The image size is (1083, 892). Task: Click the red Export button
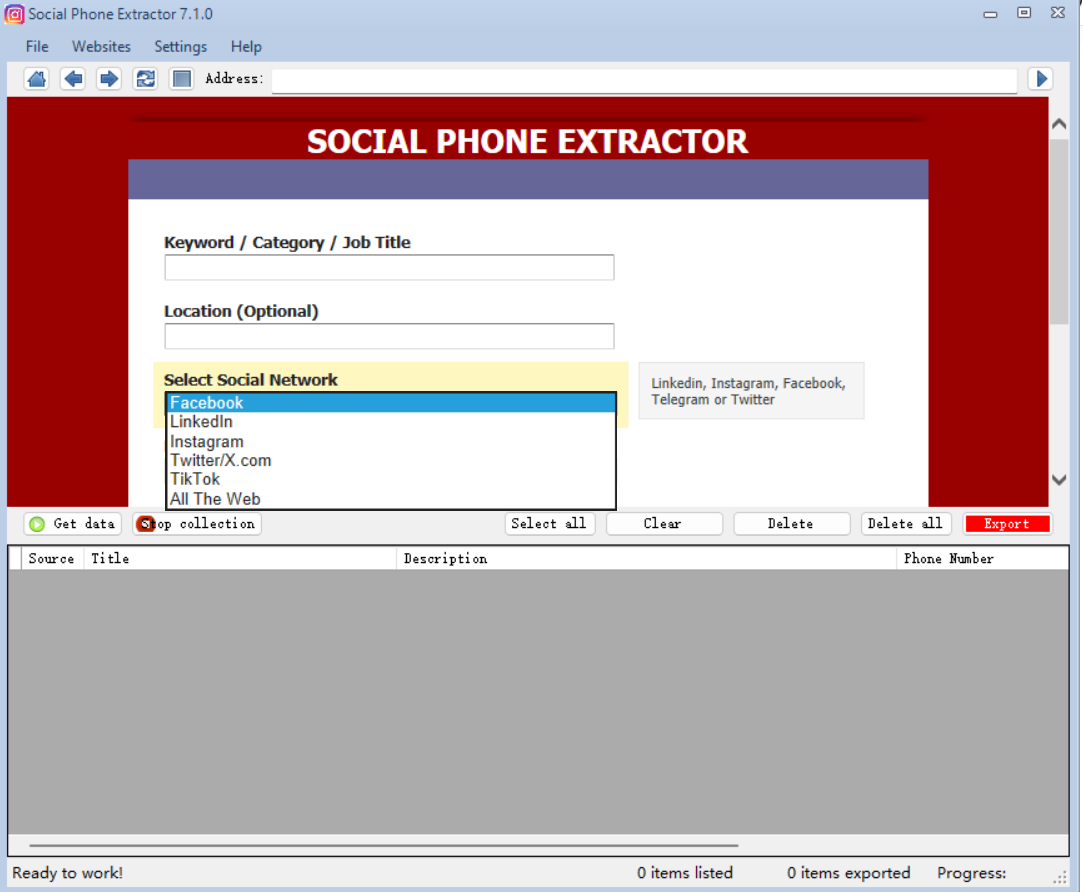click(x=1007, y=524)
